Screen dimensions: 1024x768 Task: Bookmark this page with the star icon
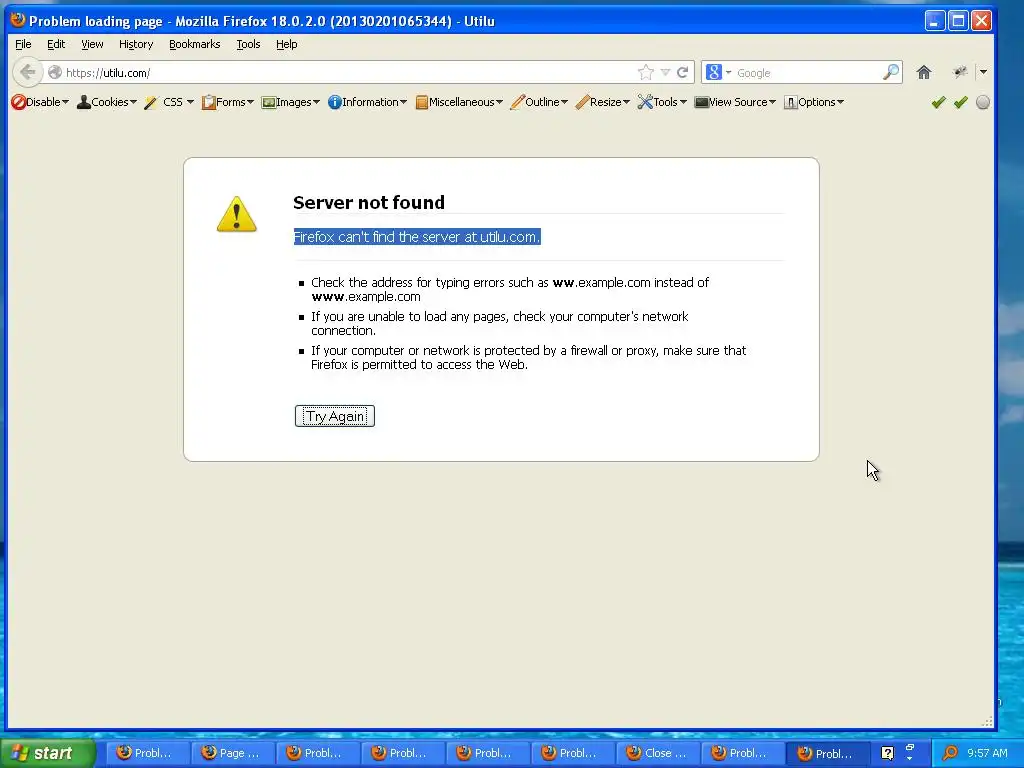coord(645,72)
